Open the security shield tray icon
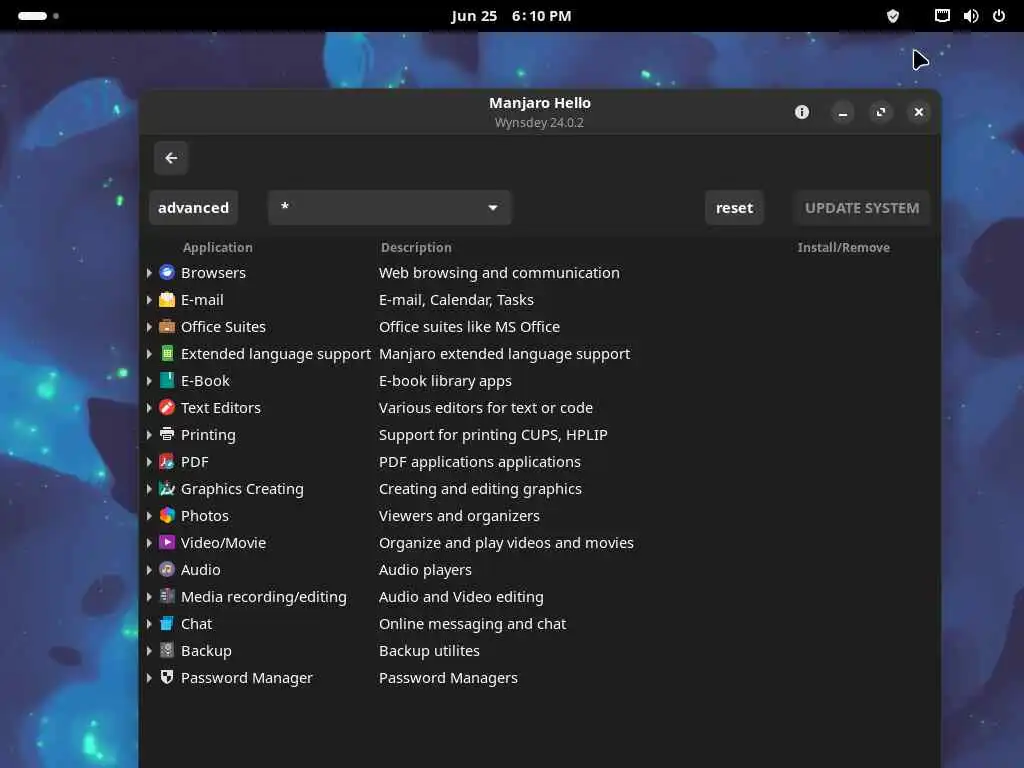Screen dimensions: 1024x768 pyautogui.click(x=893, y=16)
